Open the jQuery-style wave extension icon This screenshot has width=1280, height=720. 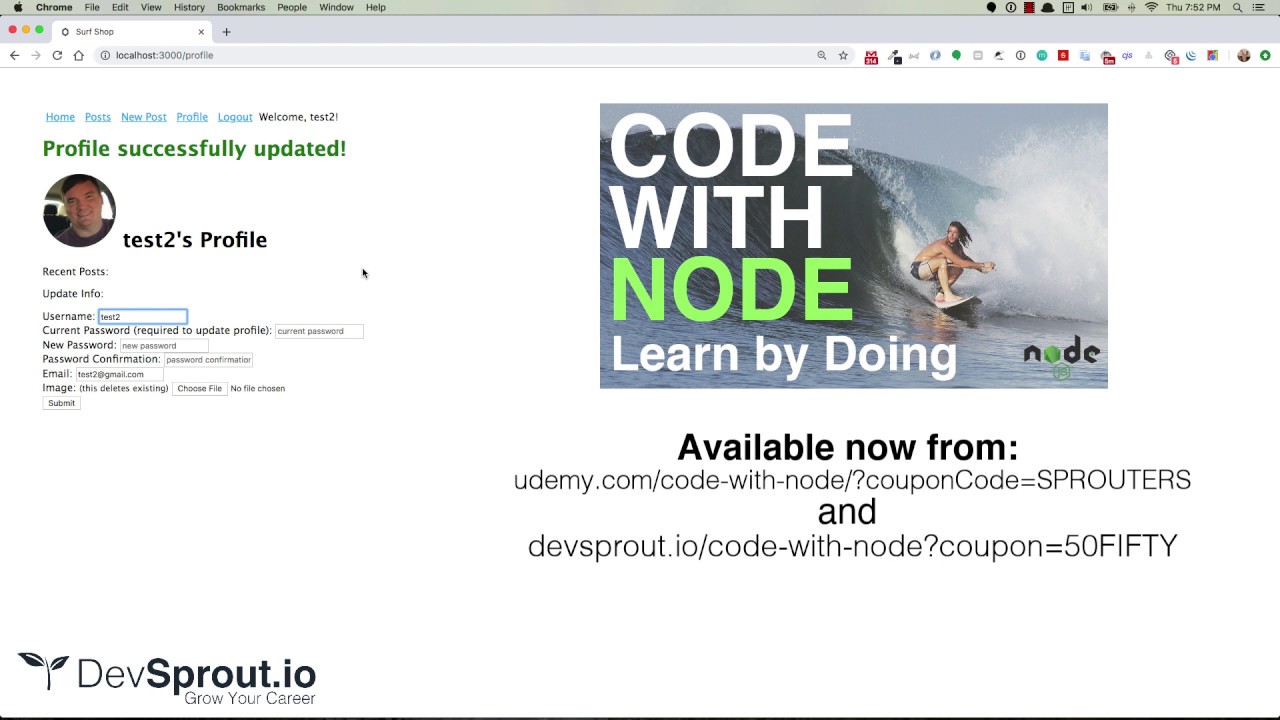[1191, 55]
